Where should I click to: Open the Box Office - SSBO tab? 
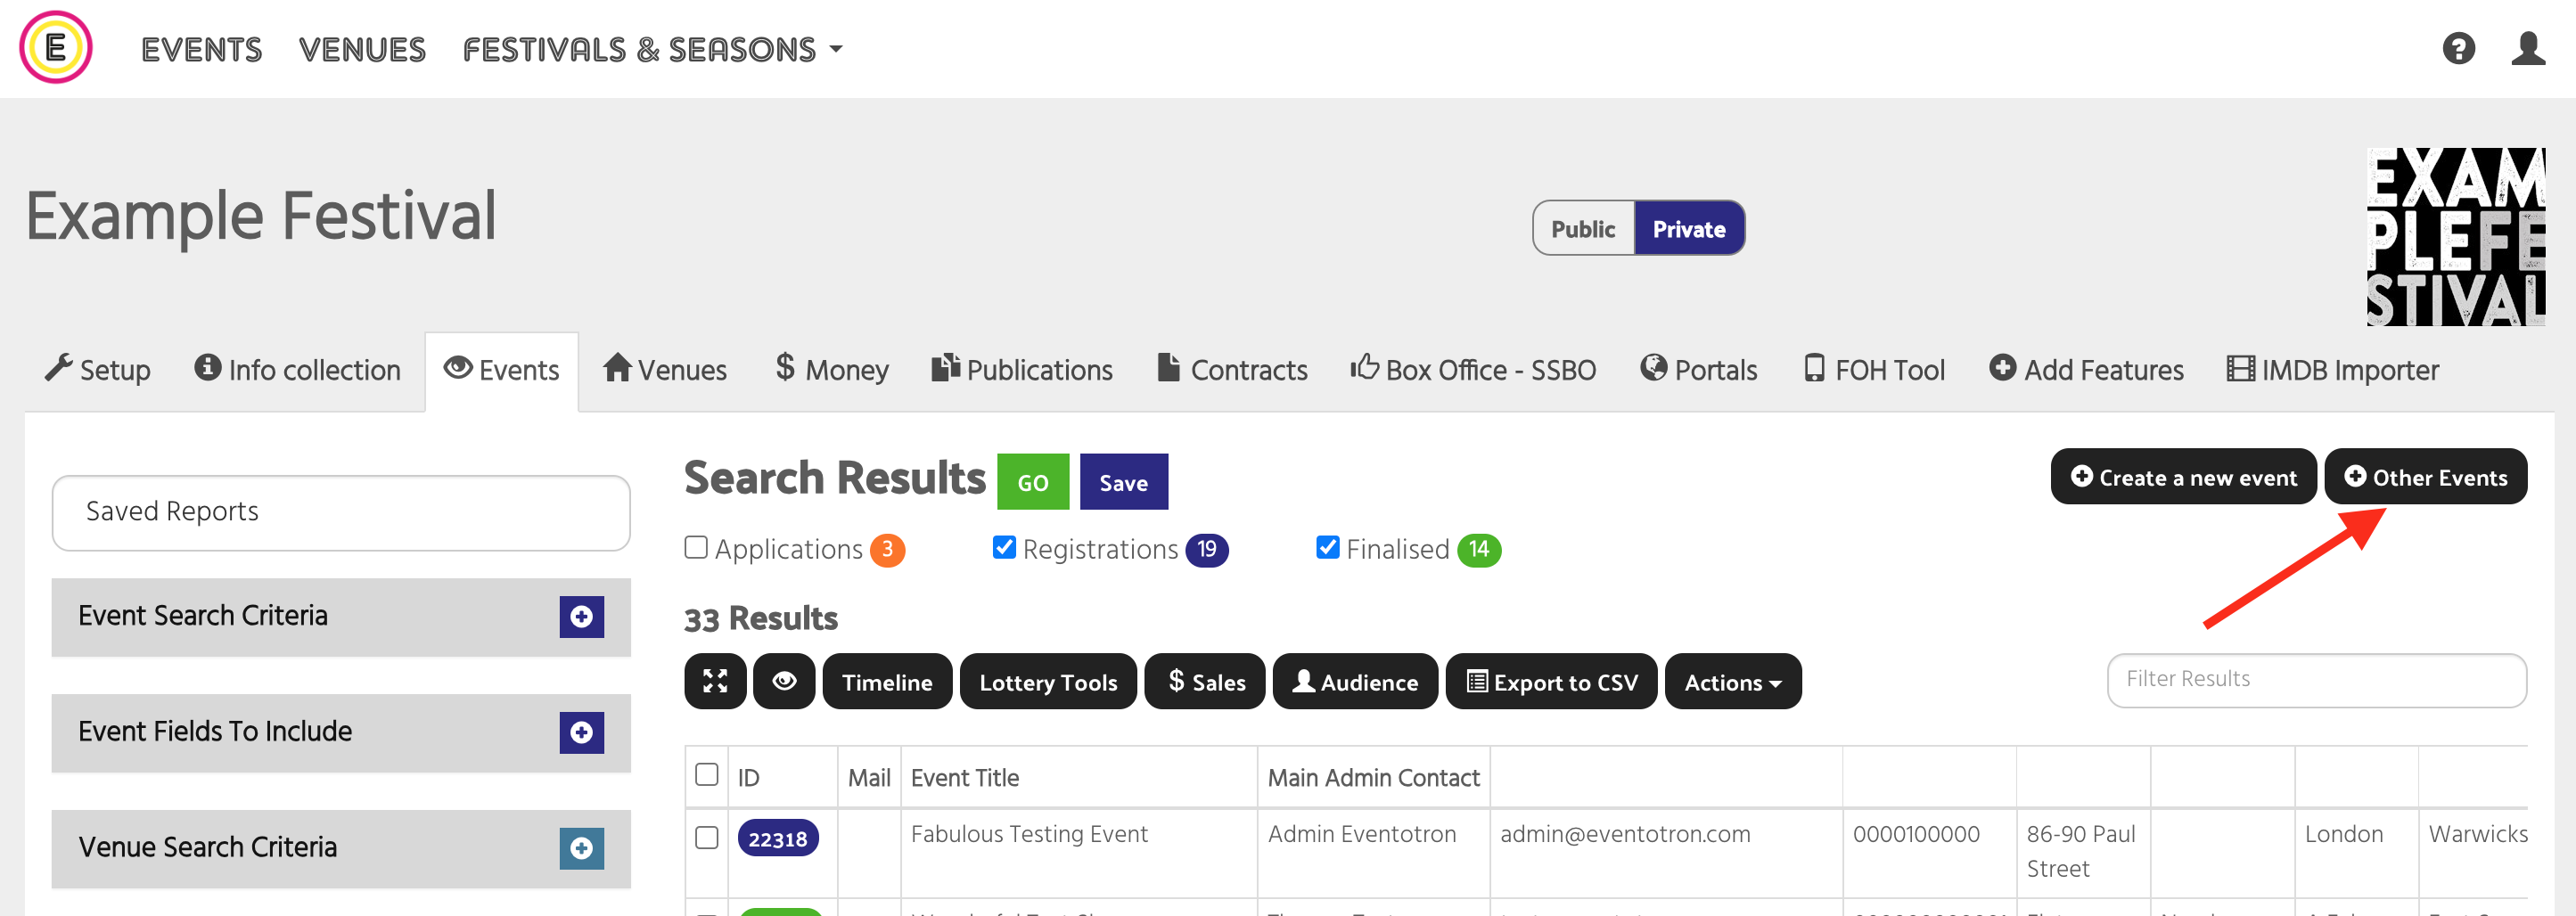1473,370
